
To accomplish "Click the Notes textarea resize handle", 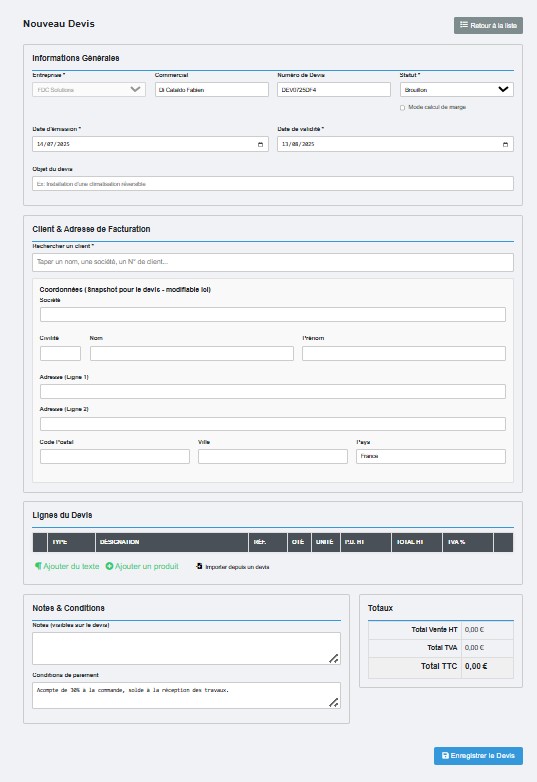I will click(x=334, y=658).
